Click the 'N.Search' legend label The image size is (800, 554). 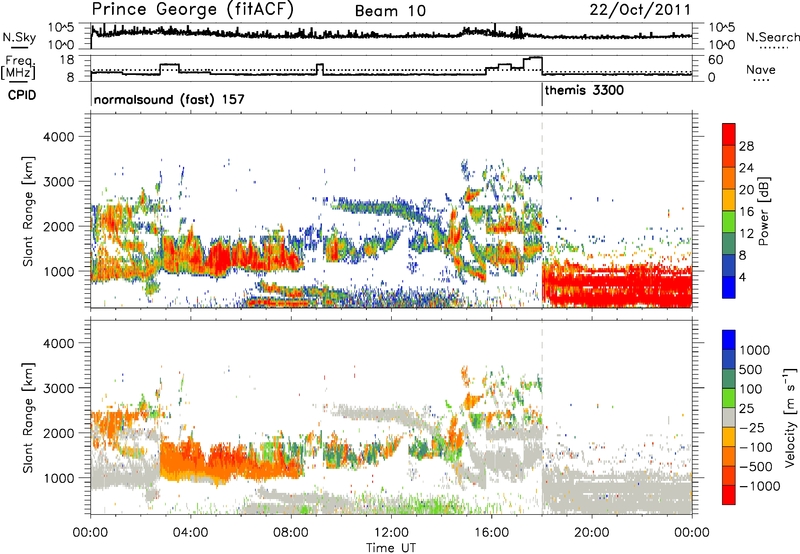[x=772, y=37]
